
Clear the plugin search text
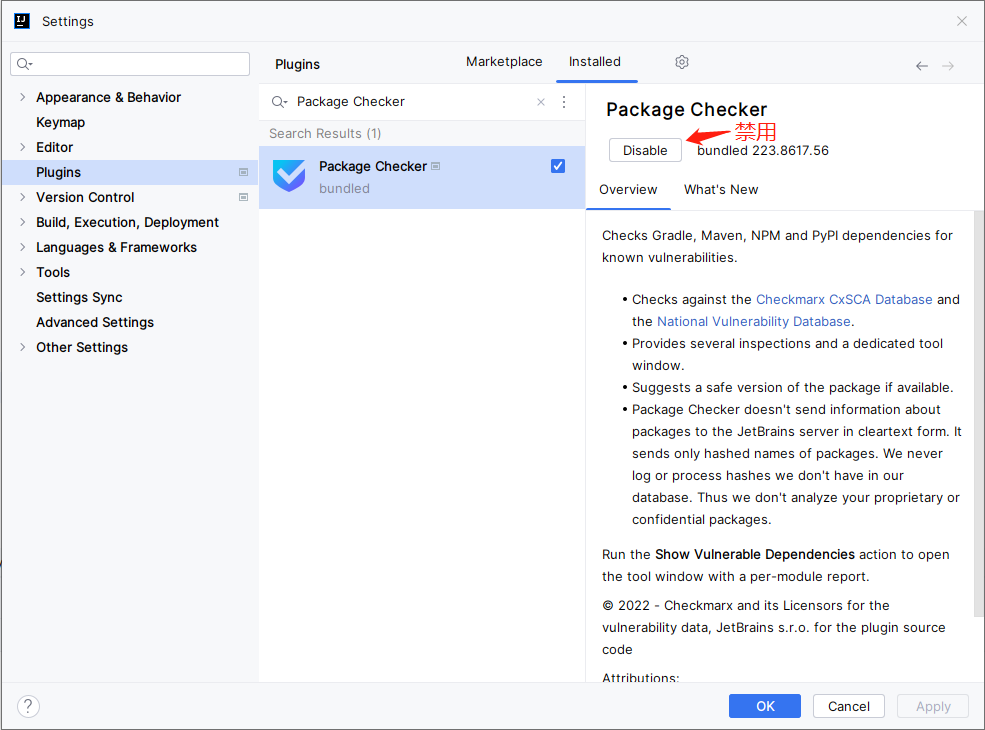(x=541, y=102)
